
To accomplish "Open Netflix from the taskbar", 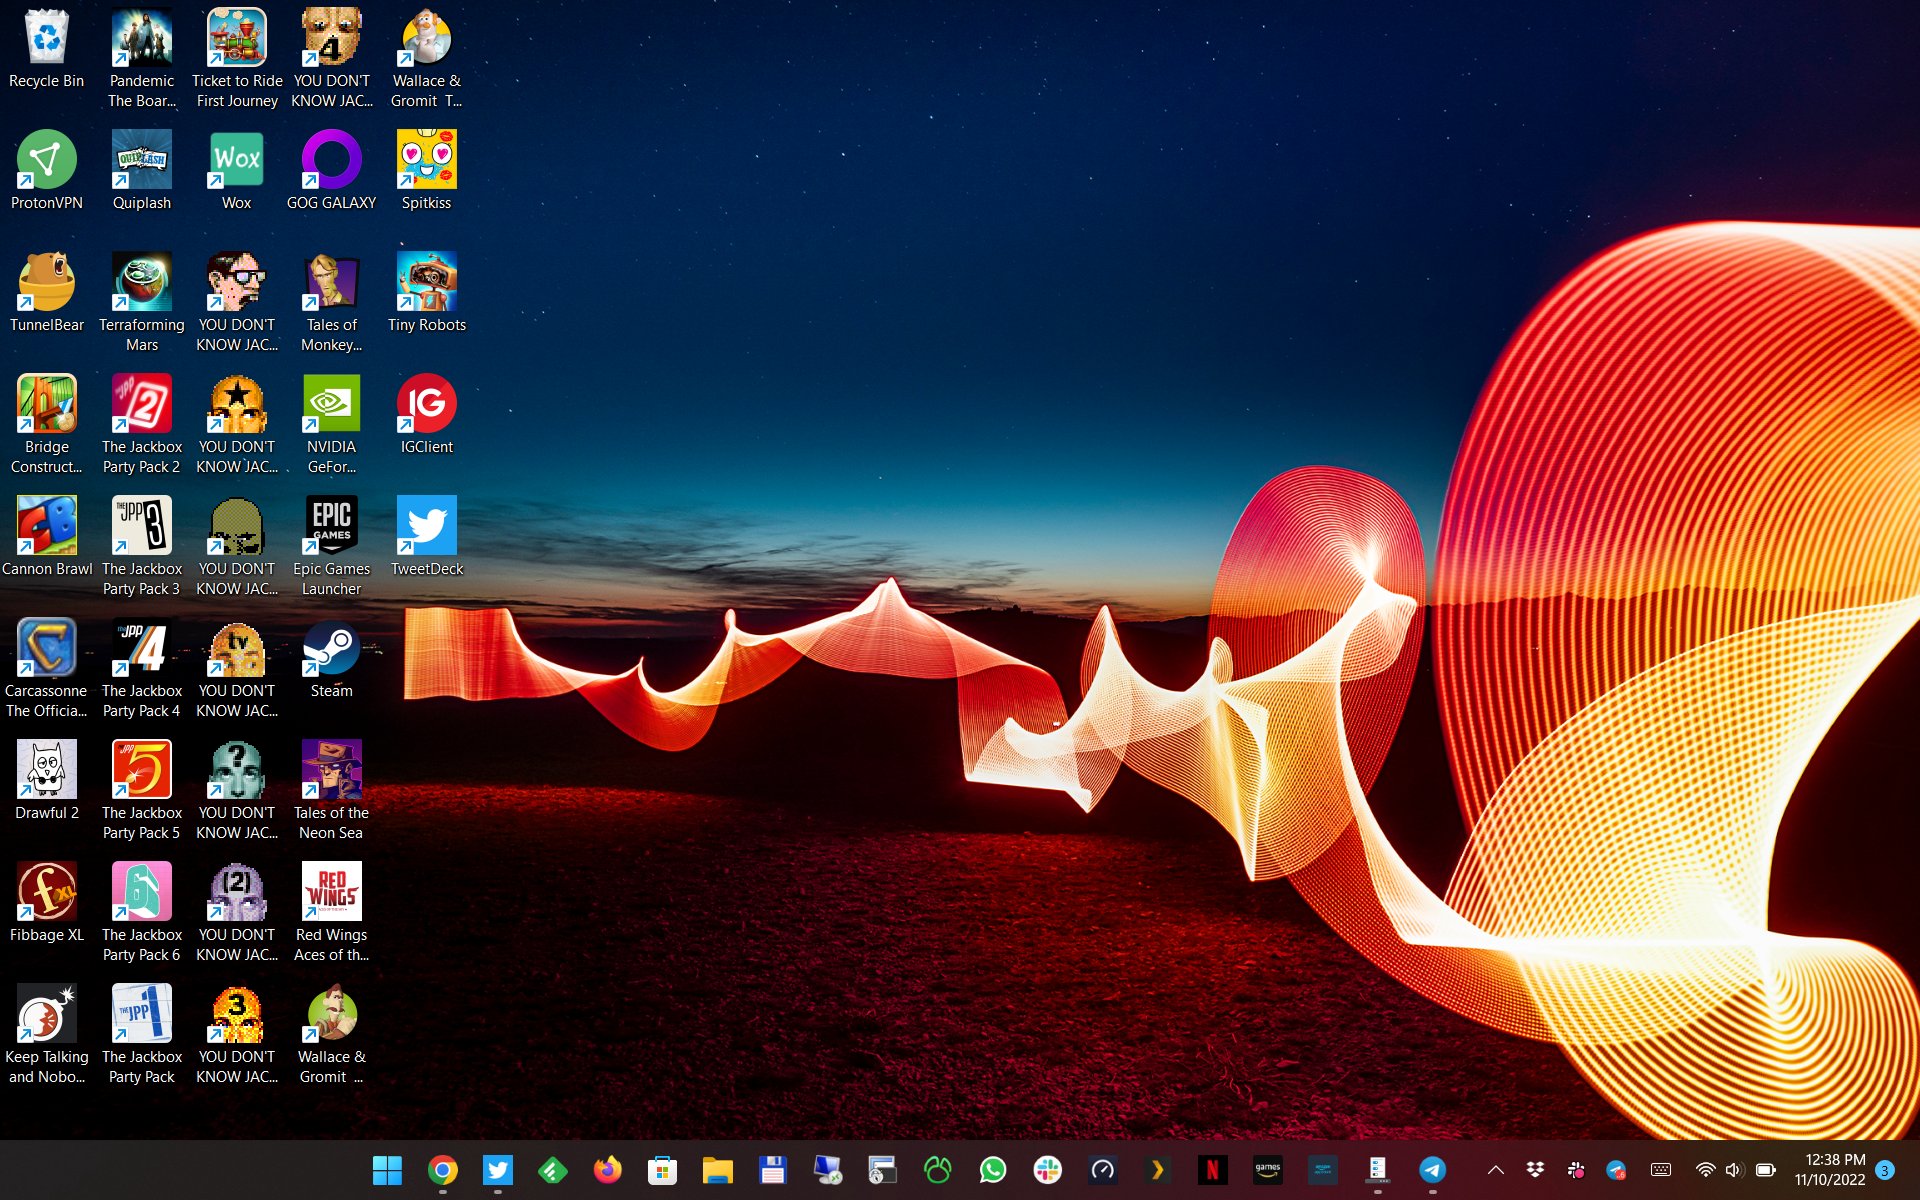I will [1213, 1169].
